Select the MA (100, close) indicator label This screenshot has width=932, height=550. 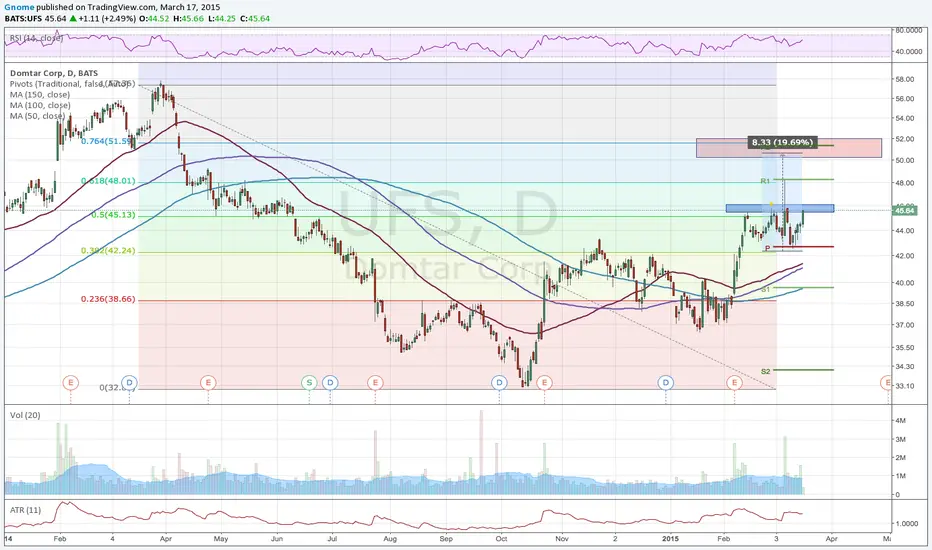click(x=39, y=105)
